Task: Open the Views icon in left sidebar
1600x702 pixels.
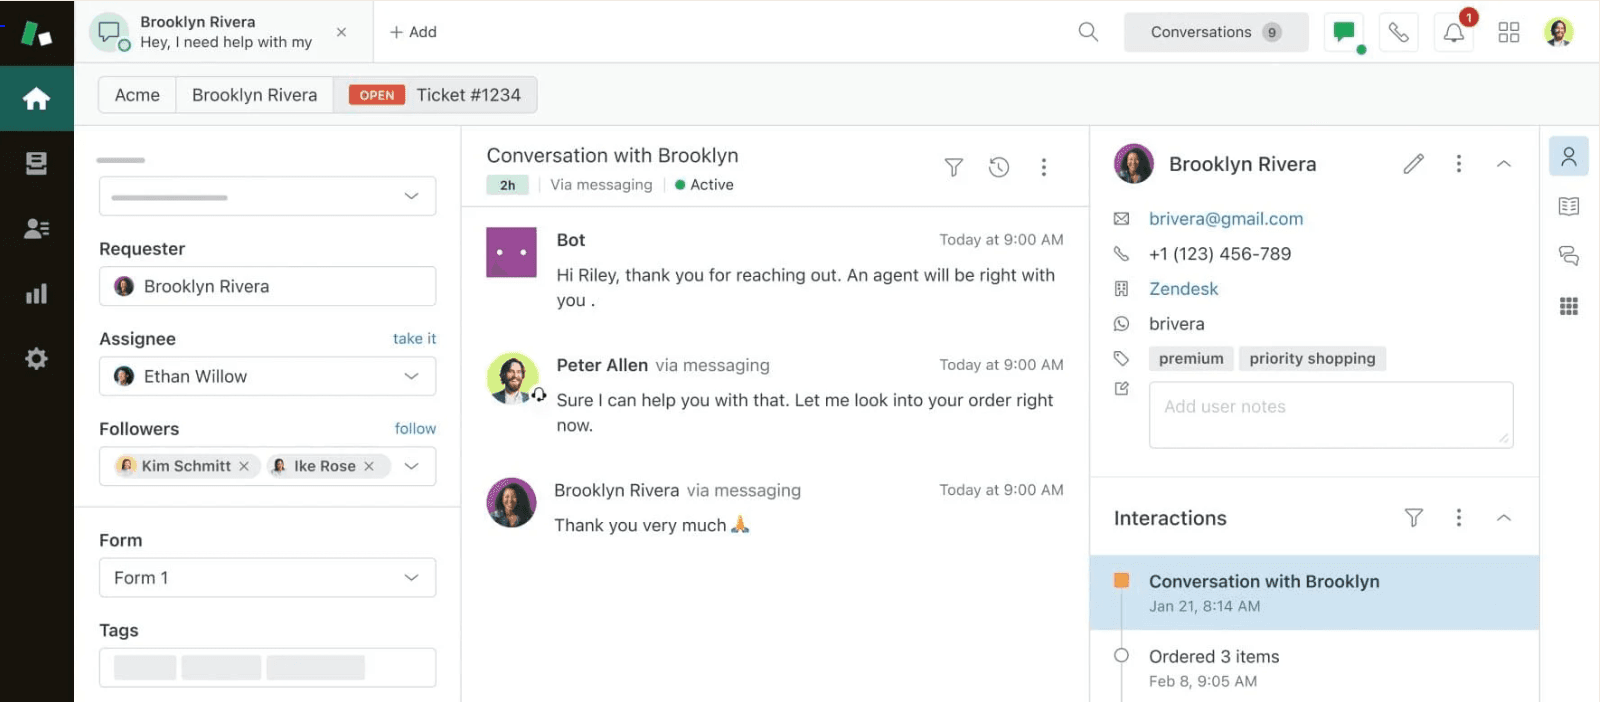Action: point(36,163)
